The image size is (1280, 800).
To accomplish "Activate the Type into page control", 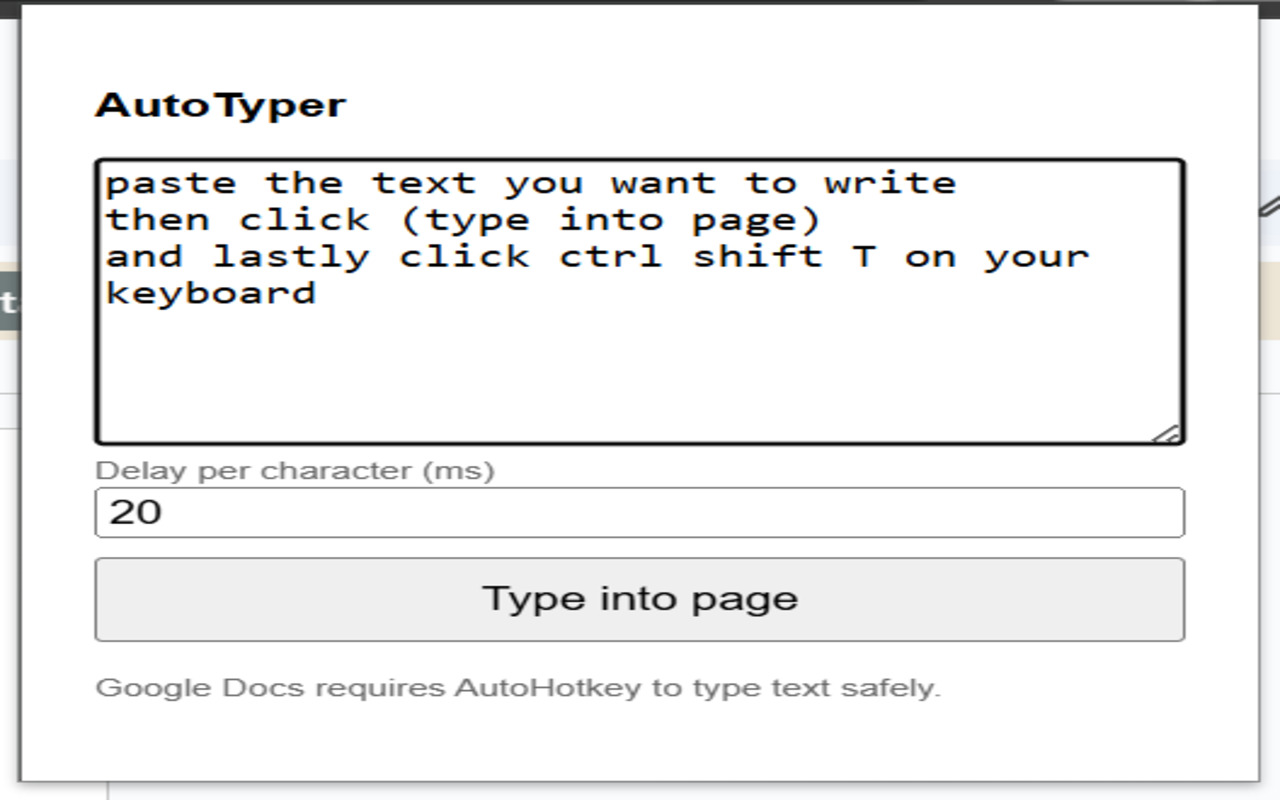I will 640,598.
